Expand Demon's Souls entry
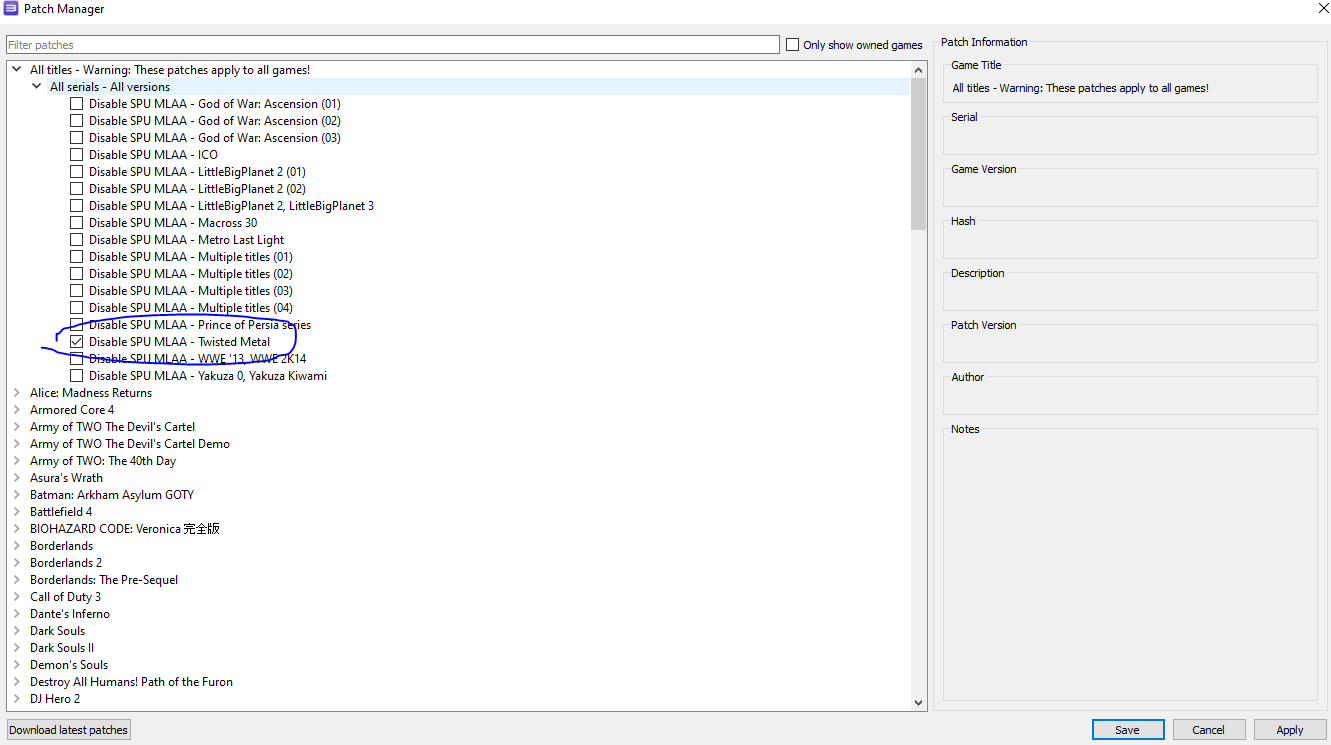This screenshot has width=1331, height=745. pos(17,665)
